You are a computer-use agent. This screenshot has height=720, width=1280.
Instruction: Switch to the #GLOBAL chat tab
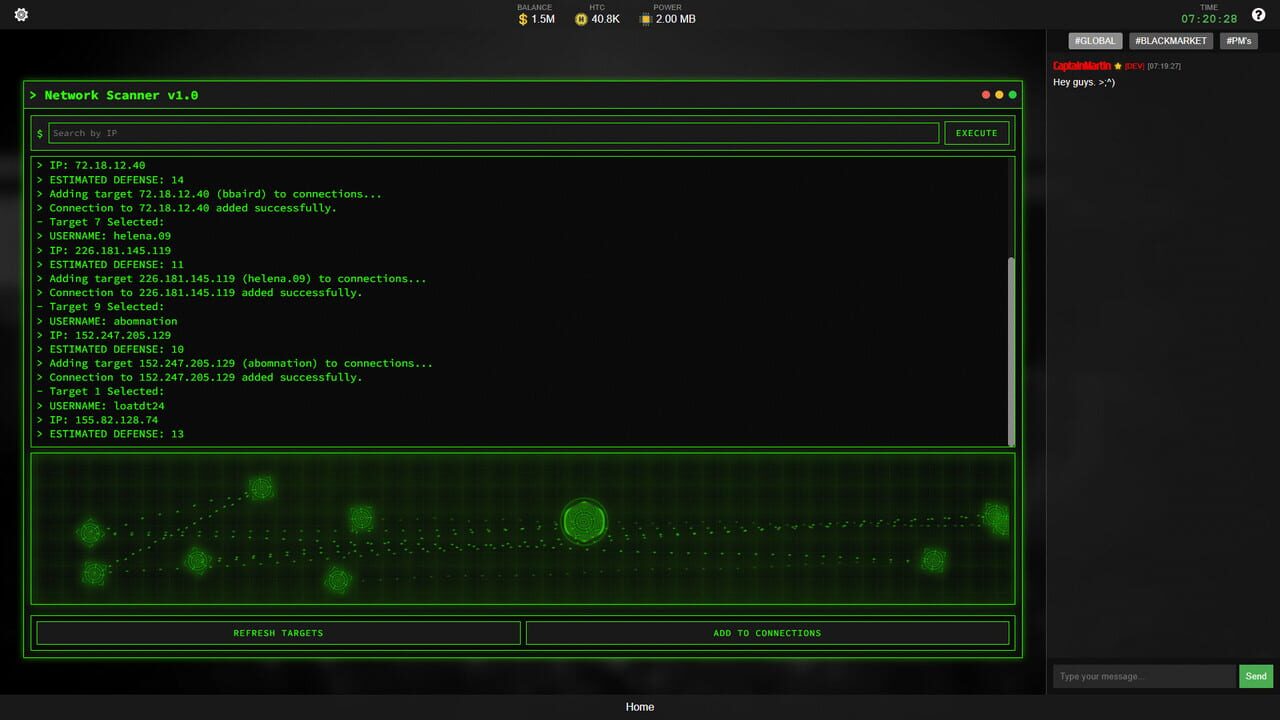1095,41
